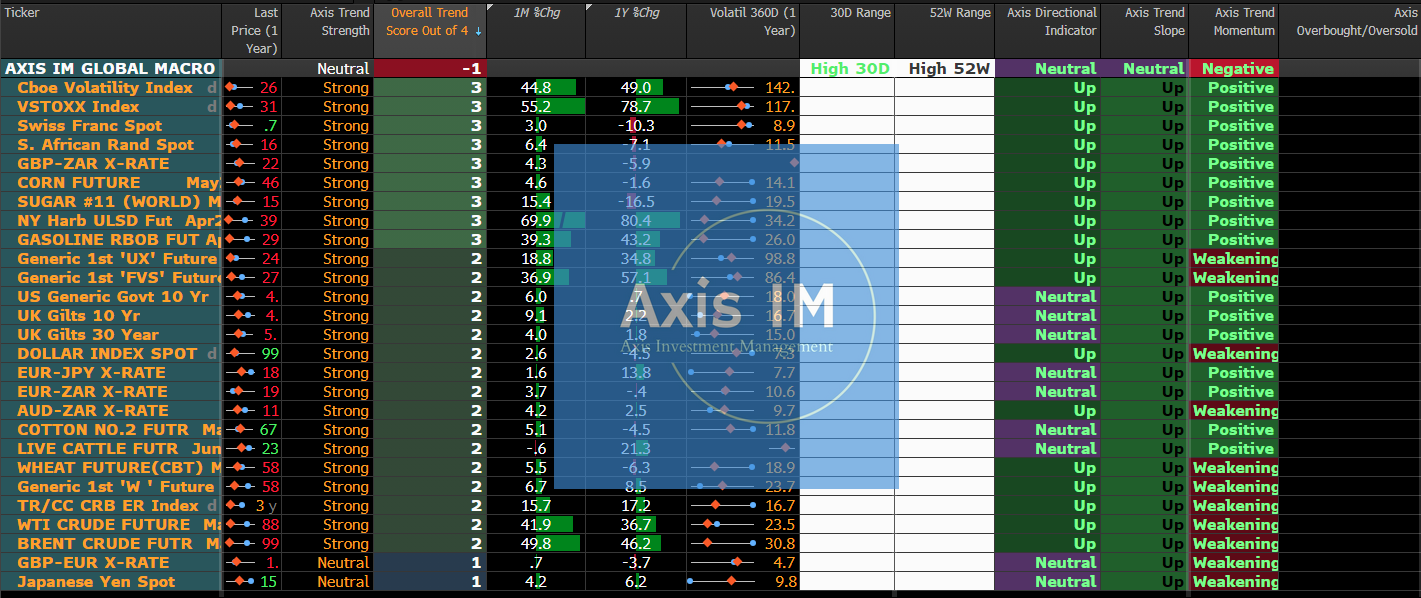This screenshot has height=598, width=1421.
Task: Select the LIVE CATTLE FUTR ticker
Action: 97,449
